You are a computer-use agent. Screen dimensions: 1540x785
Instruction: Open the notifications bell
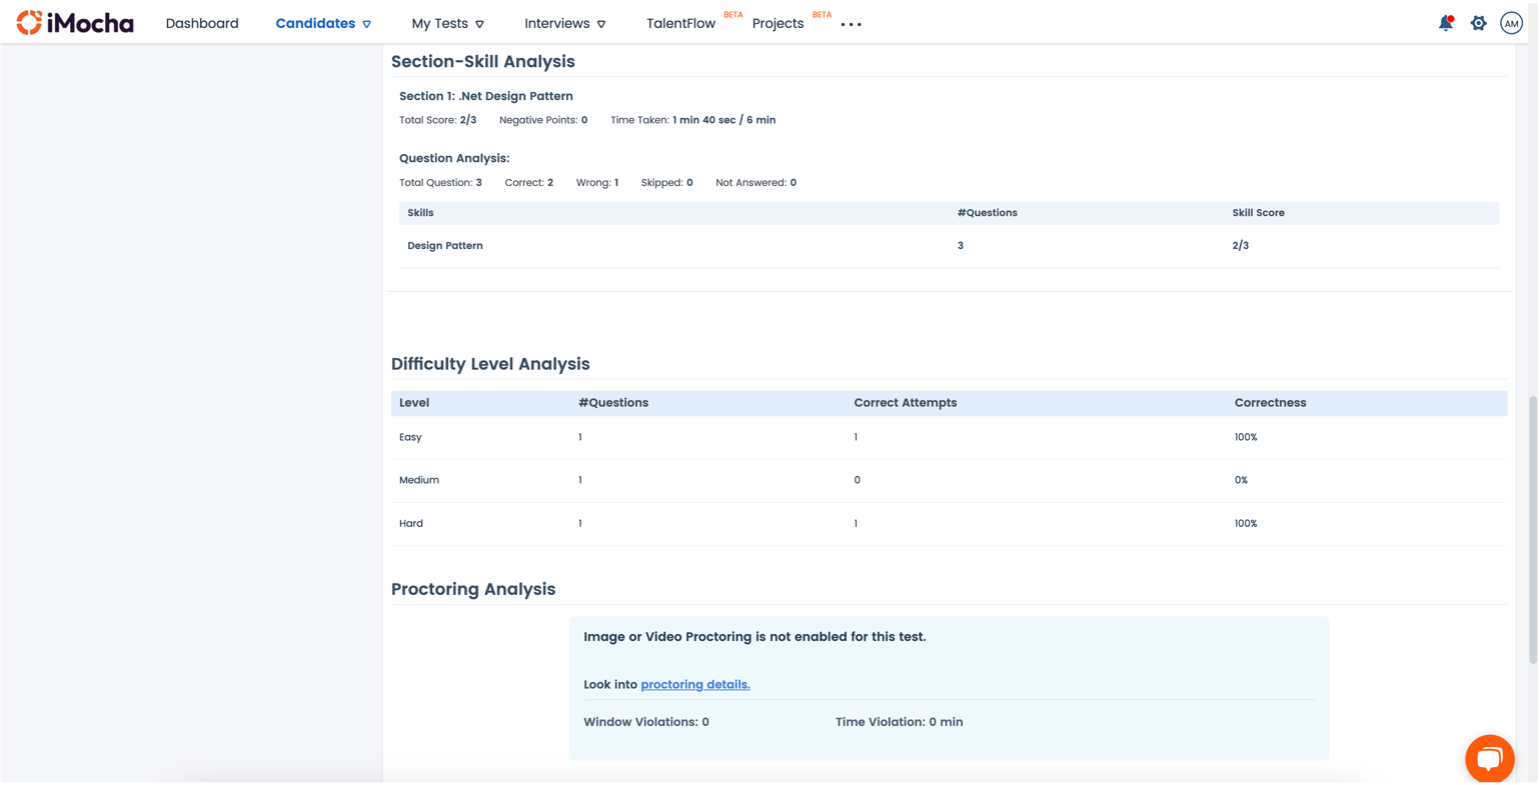pos(1445,23)
